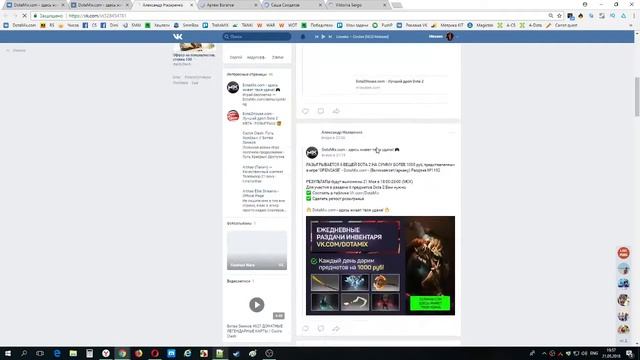The height and width of the screenshot is (360, 640).
Task: Open Dota2House page avatar in interesting pages
Action: pyautogui.click(x=233, y=116)
